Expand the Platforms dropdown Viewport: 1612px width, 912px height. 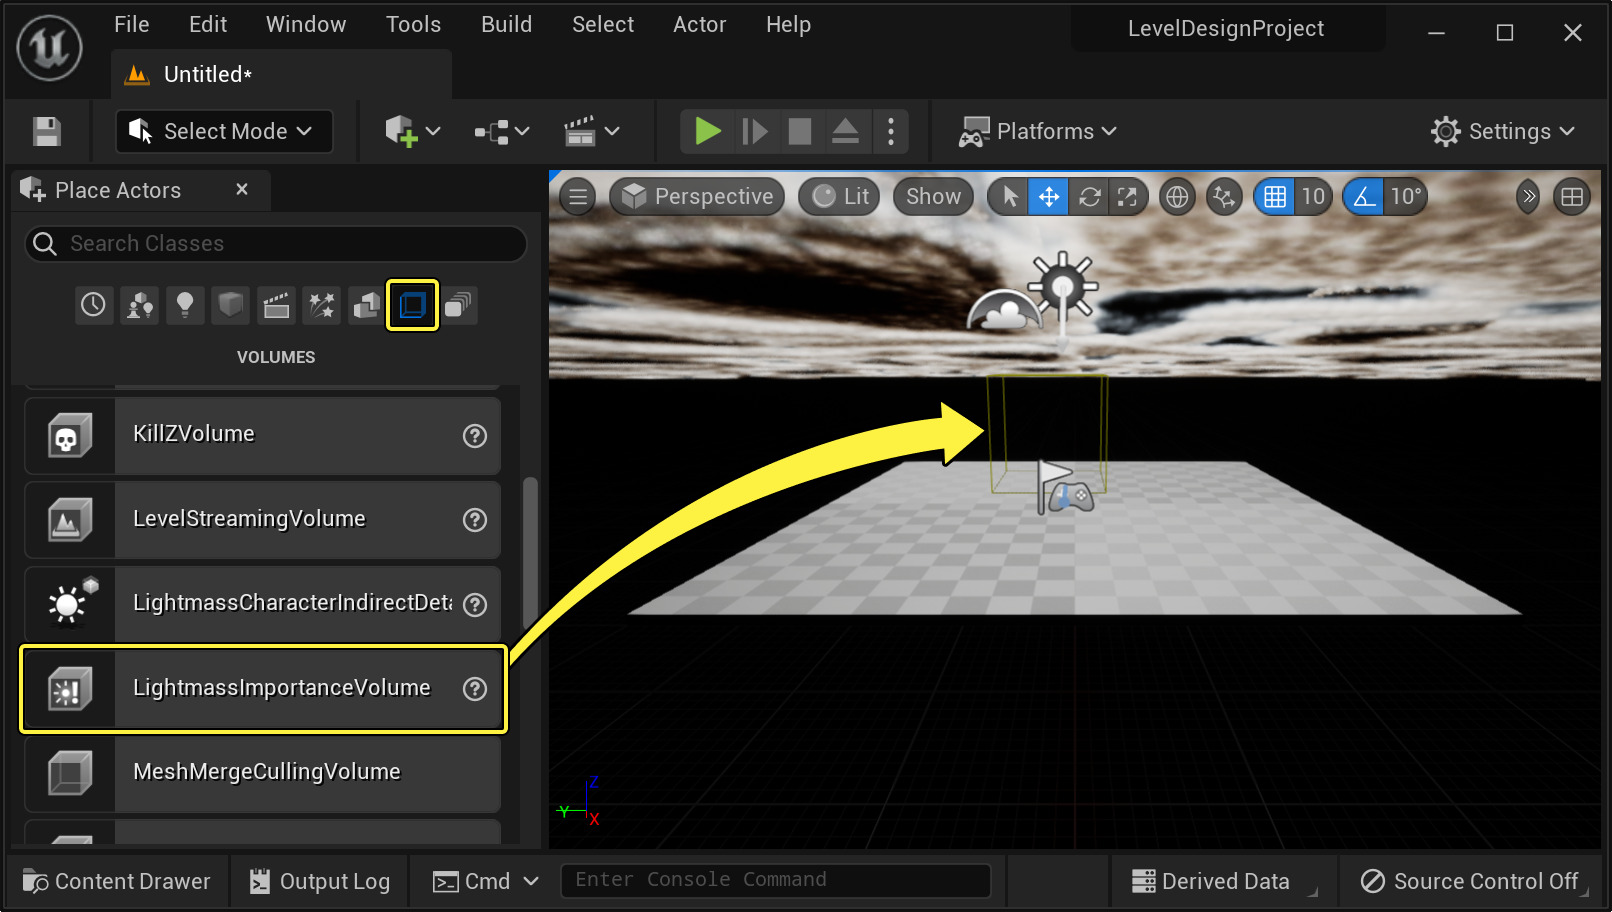click(1039, 131)
